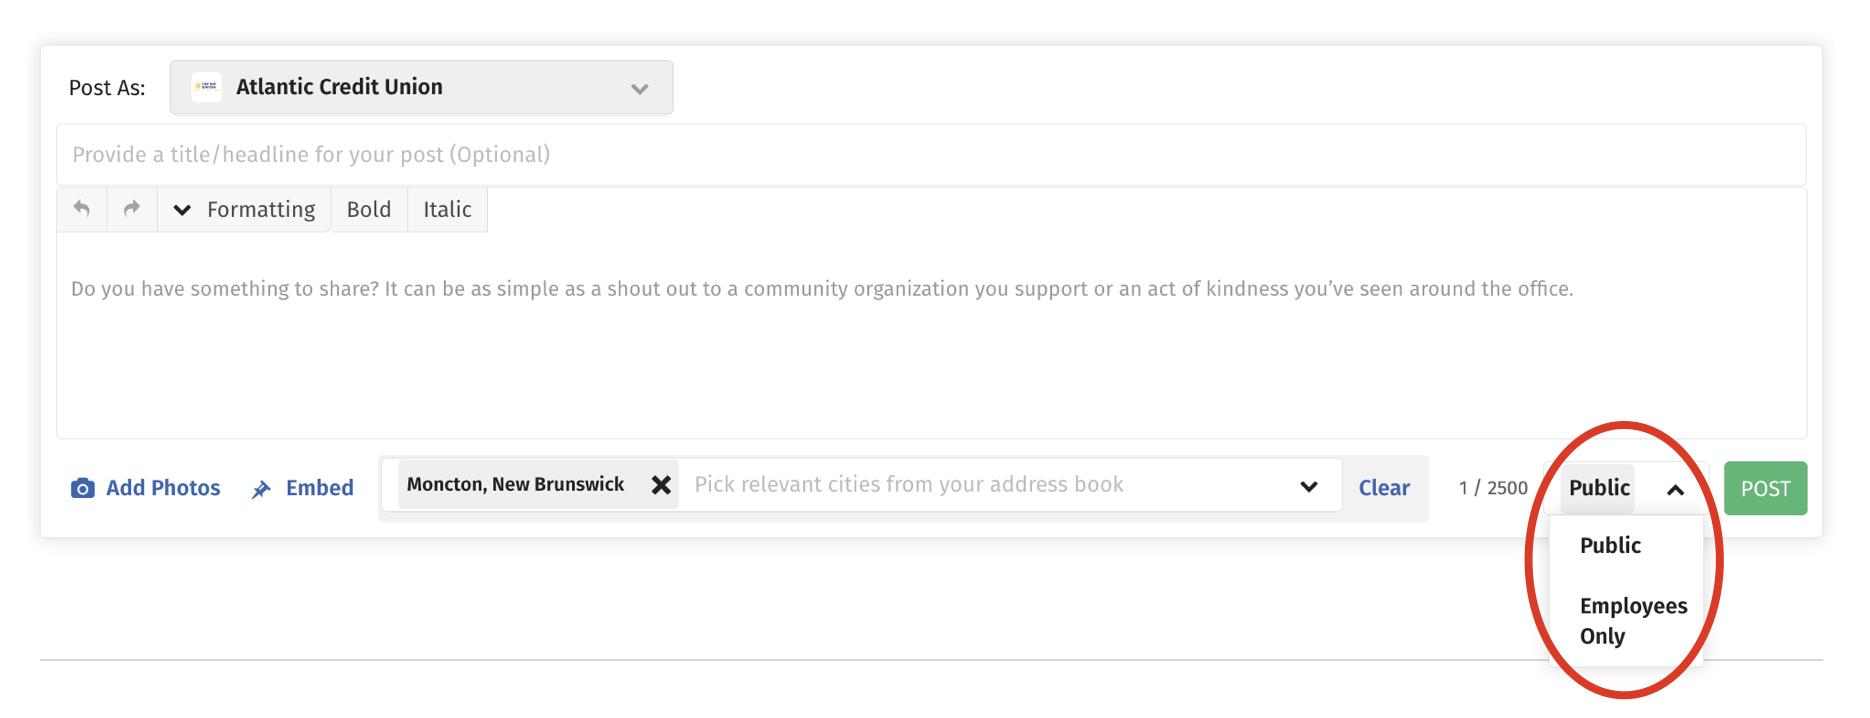Open the Embed link
Viewport: 1870px width, 718px height.
point(320,488)
